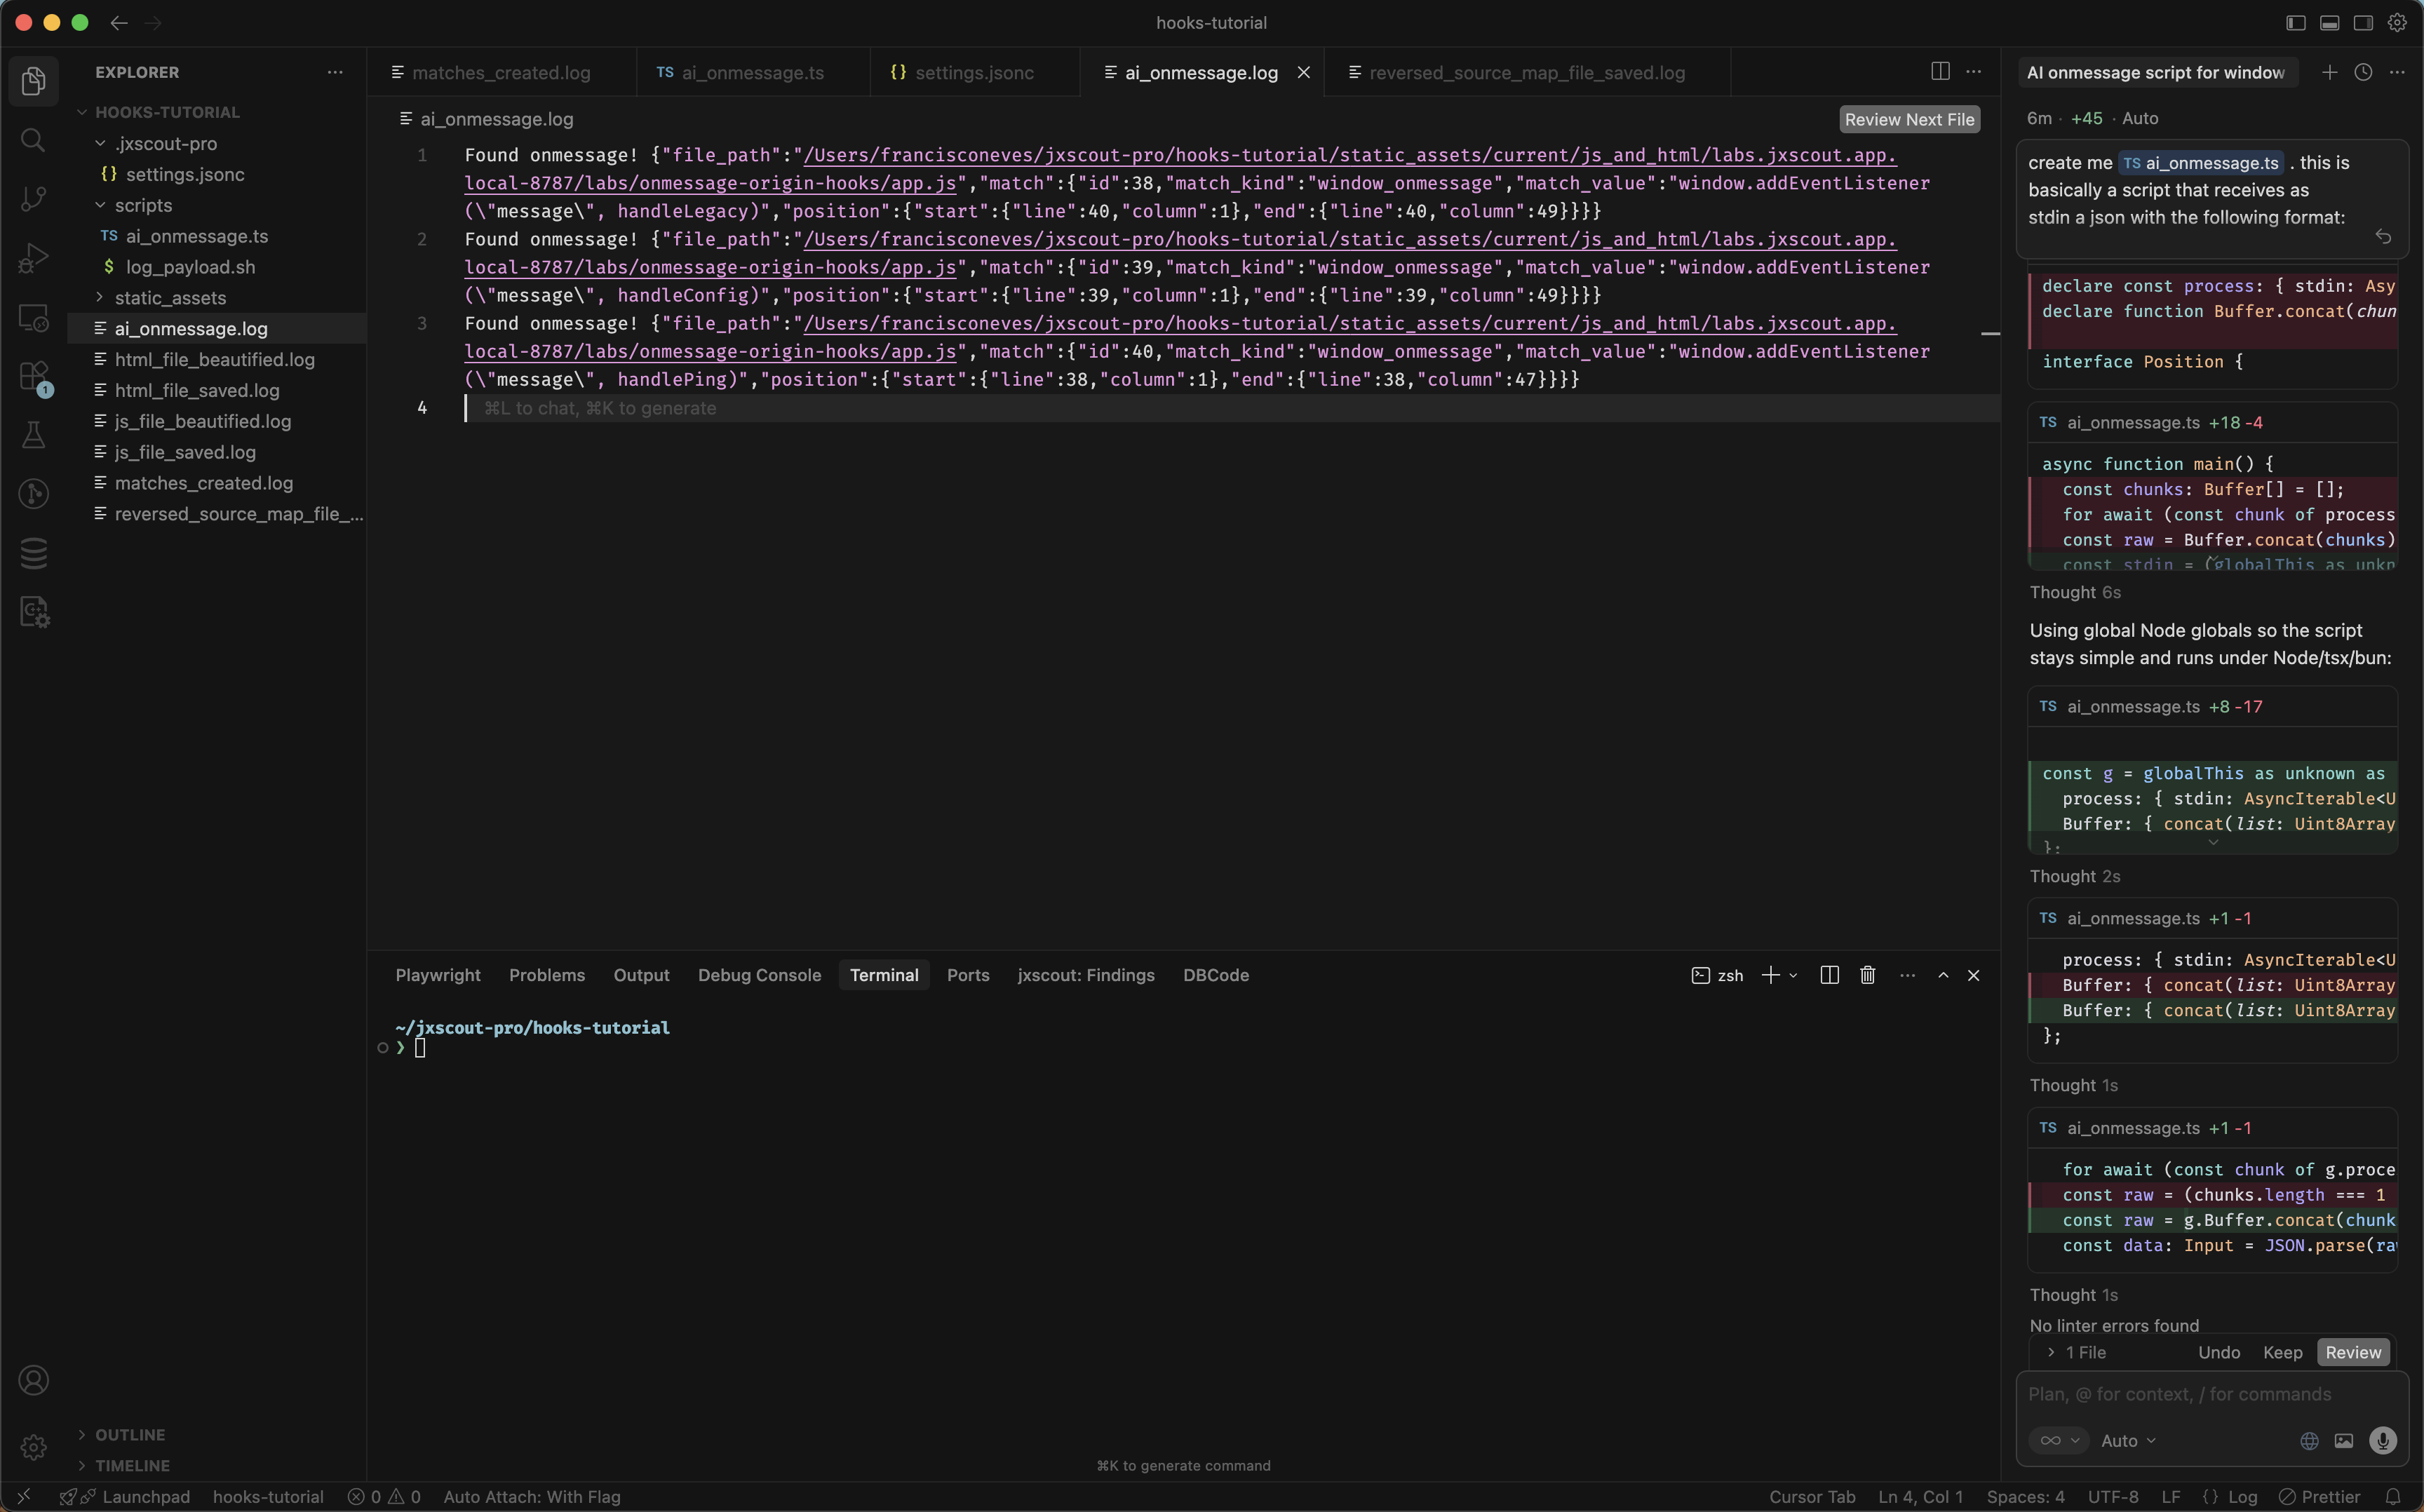This screenshot has height=1512, width=2424.
Task: Open Manage gear in activity bar
Action: (33, 1446)
